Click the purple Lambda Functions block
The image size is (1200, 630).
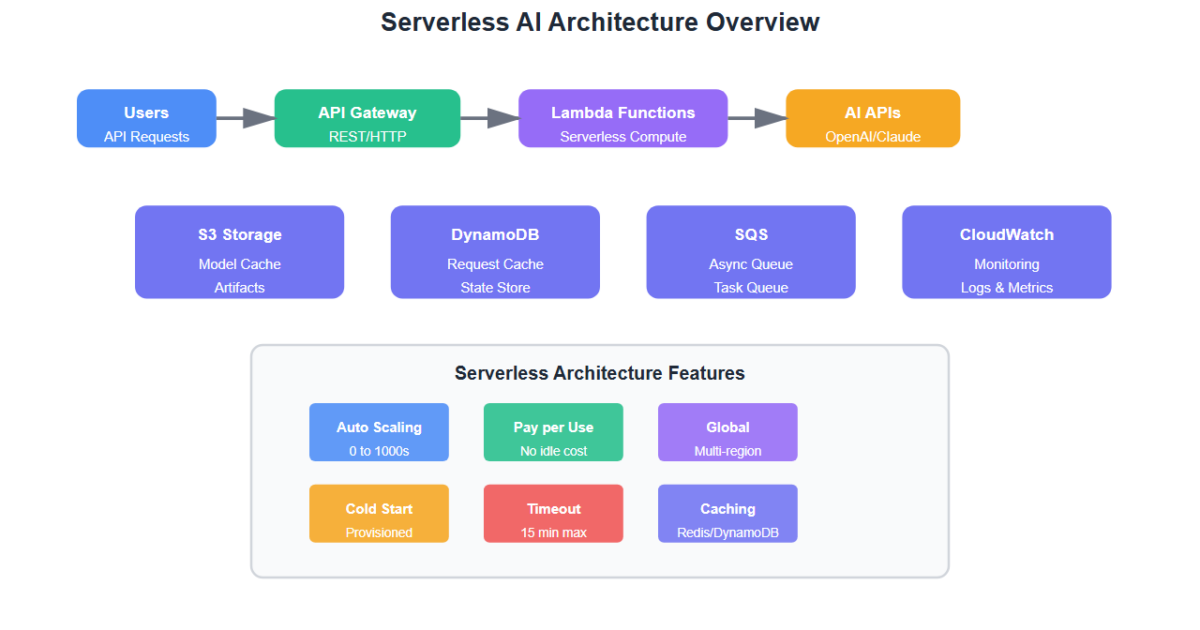tap(622, 119)
